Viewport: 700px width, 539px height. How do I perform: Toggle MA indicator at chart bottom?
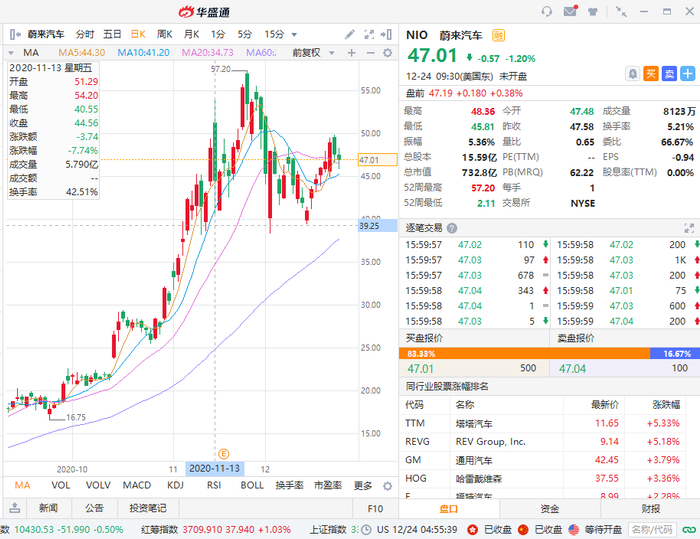click(22, 485)
